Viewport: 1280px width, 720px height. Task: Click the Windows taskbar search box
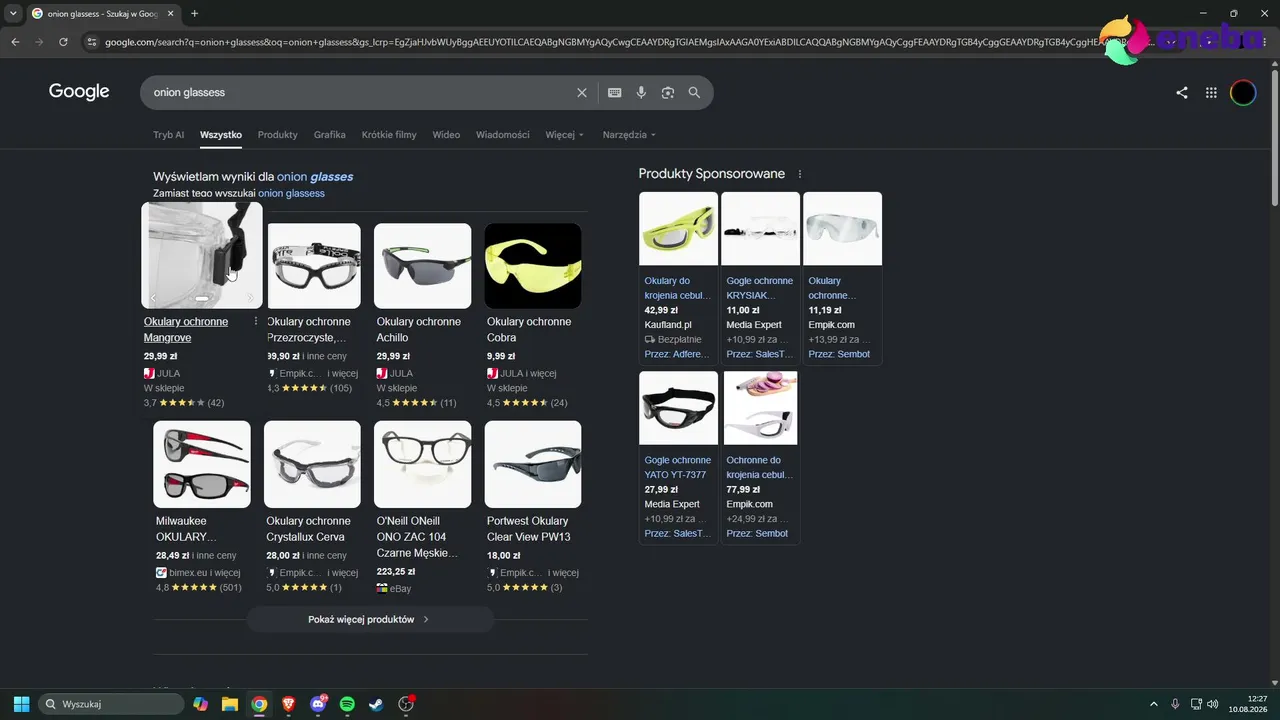(111, 704)
